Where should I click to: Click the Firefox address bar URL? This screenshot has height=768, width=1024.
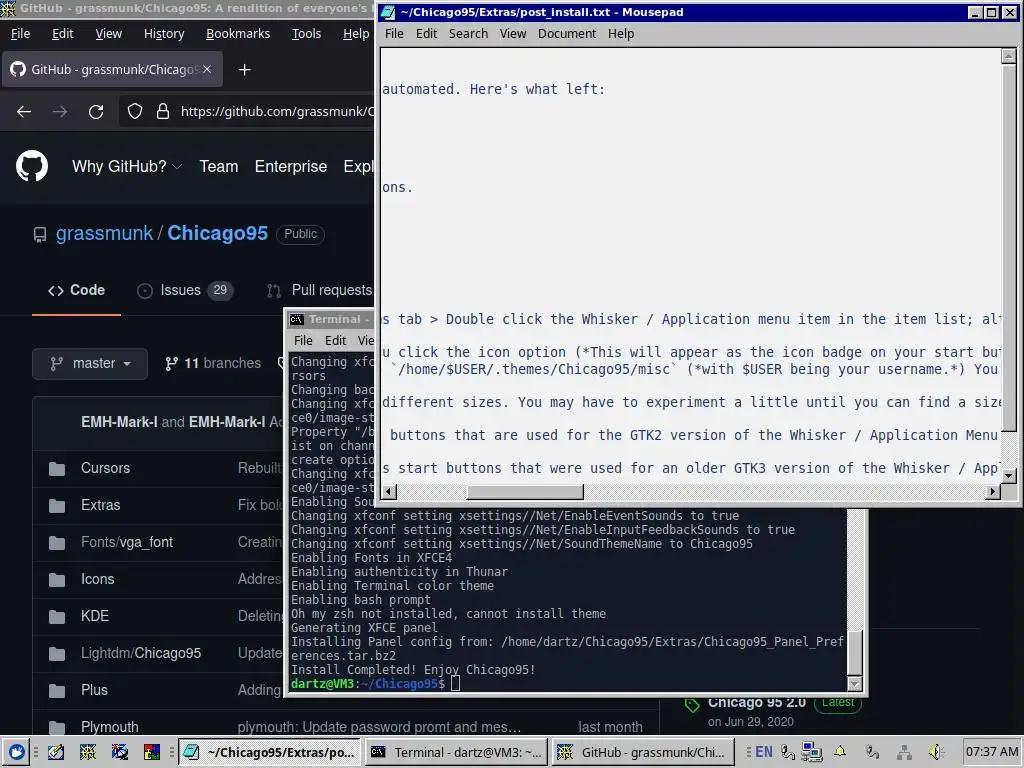coord(277,112)
